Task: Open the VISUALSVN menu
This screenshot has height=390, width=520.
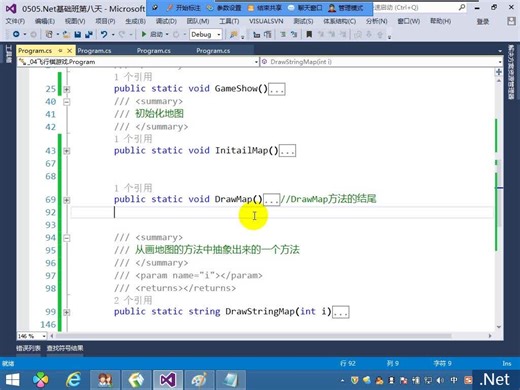Action: [266, 21]
